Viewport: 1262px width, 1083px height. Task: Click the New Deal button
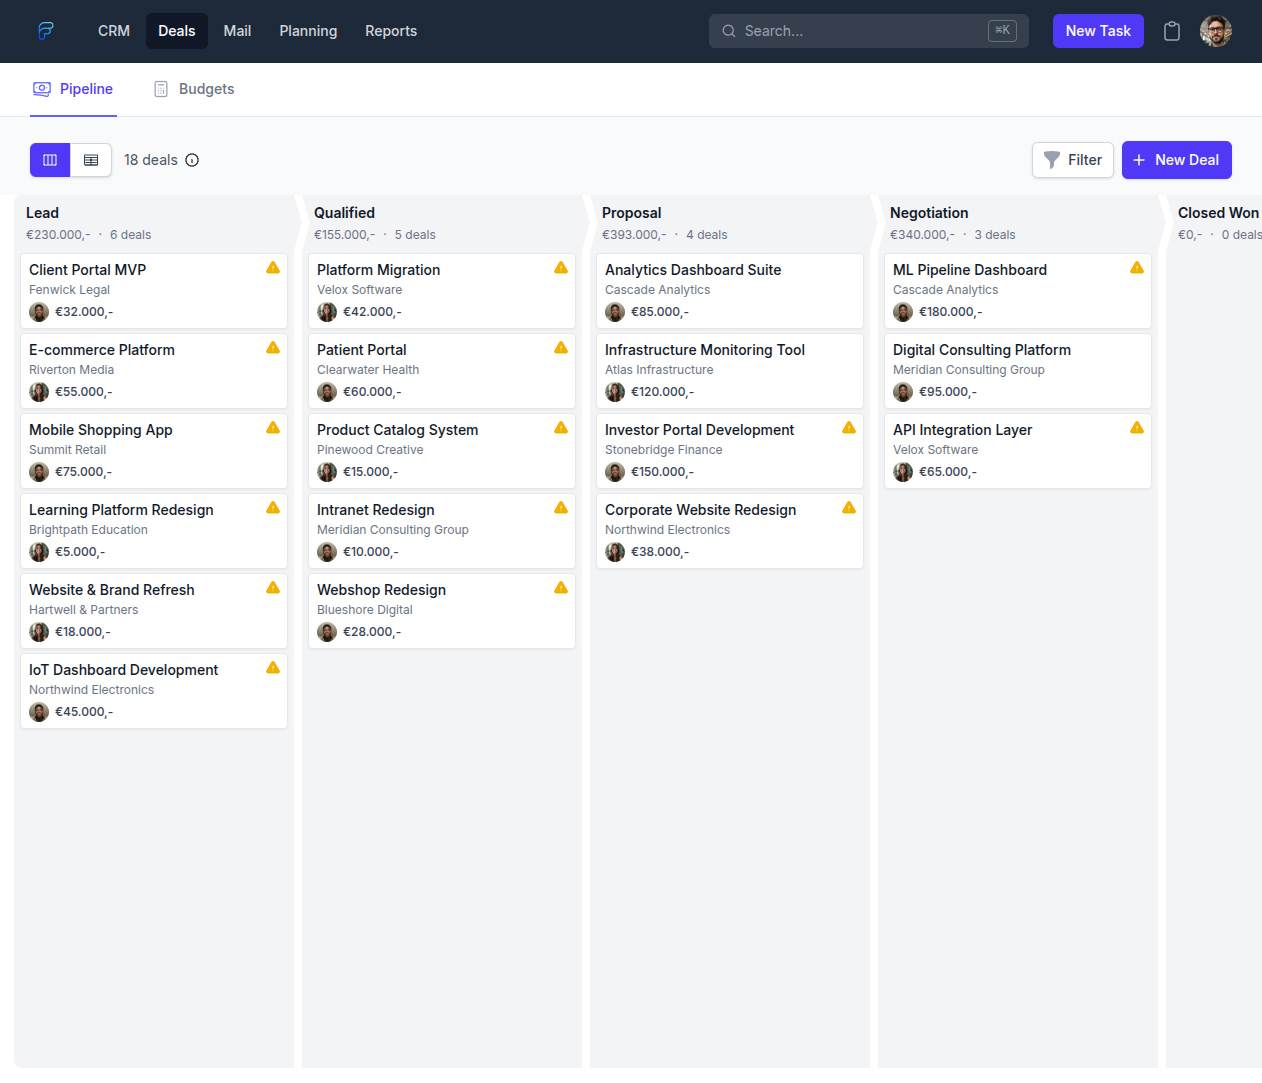1177,160
